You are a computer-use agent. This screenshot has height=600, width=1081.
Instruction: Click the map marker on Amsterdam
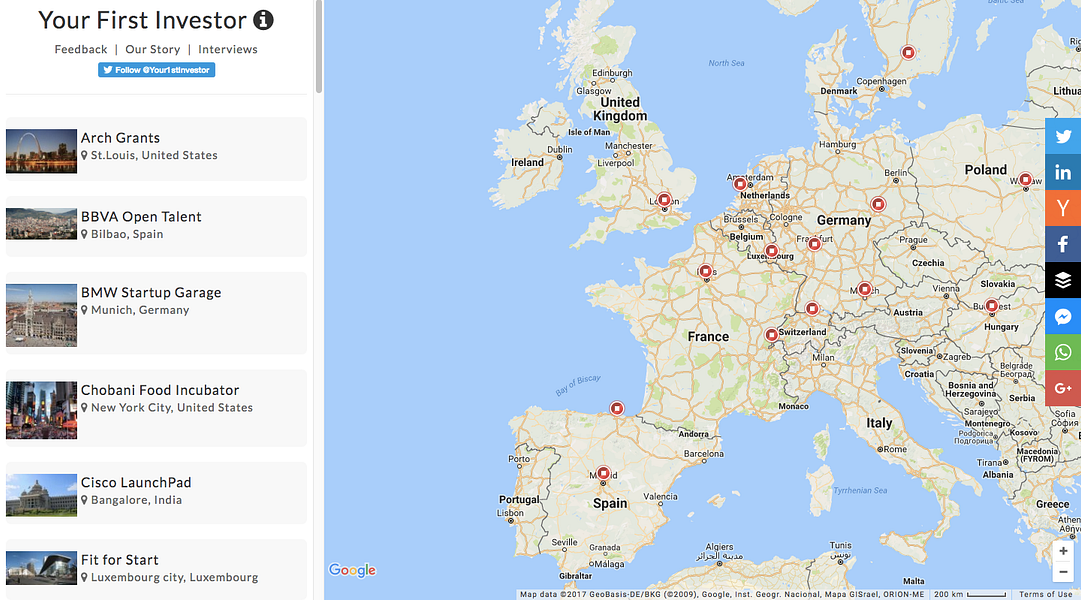740,184
